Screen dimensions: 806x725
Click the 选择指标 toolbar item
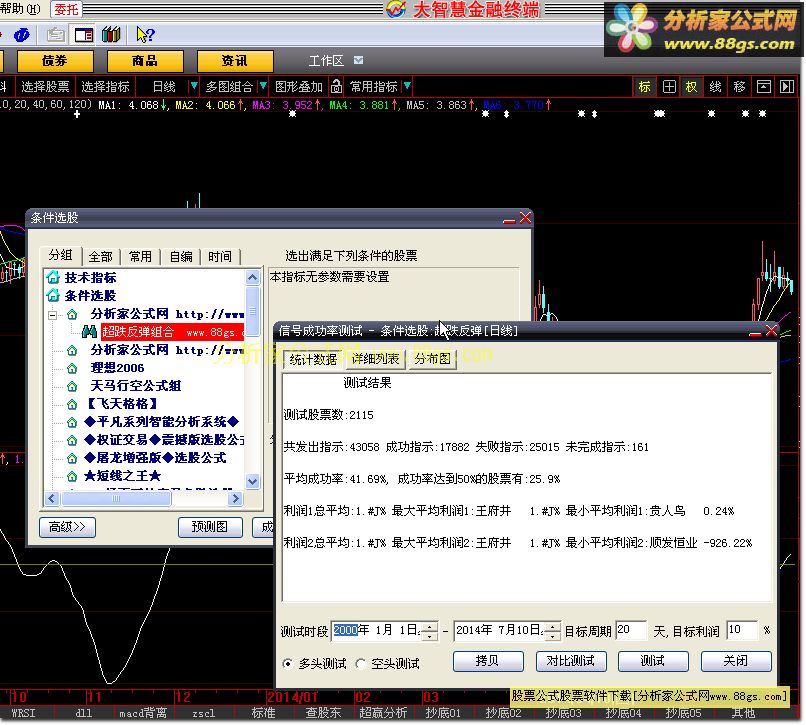(x=105, y=86)
